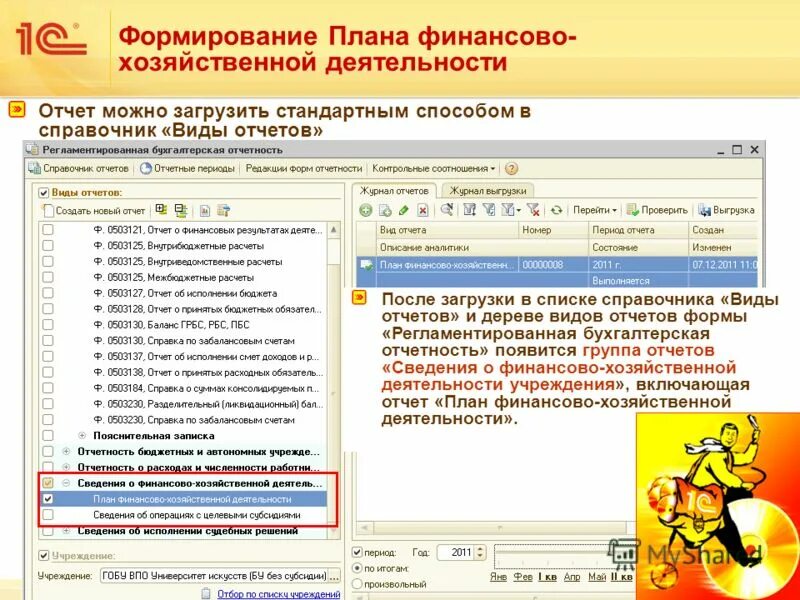Select the произвольный radio button
800x600 pixels.
(x=356, y=584)
